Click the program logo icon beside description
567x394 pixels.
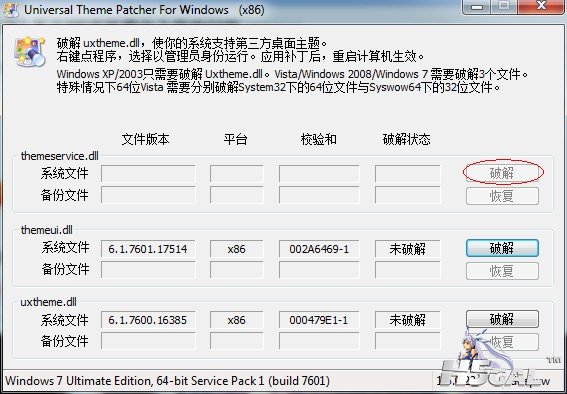(x=30, y=52)
